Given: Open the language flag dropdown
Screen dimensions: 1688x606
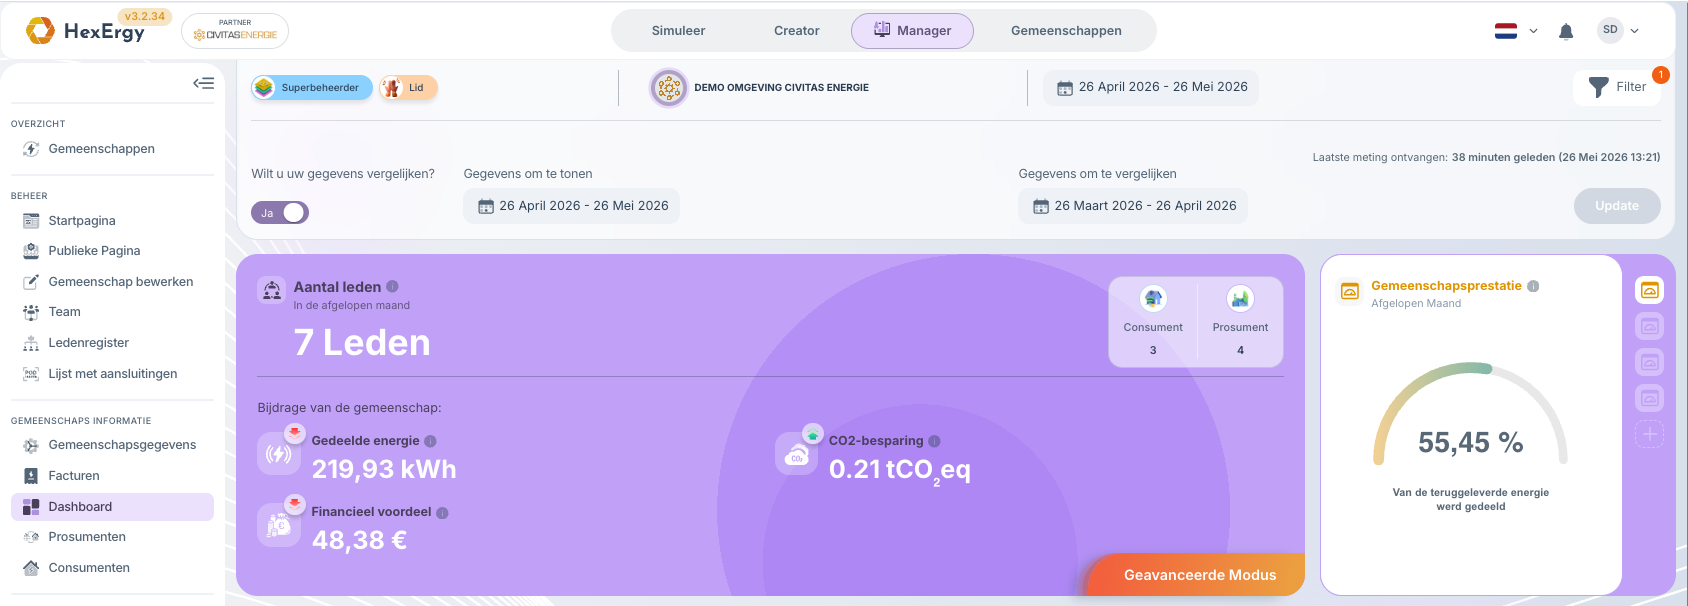Looking at the screenshot, I should [1516, 31].
